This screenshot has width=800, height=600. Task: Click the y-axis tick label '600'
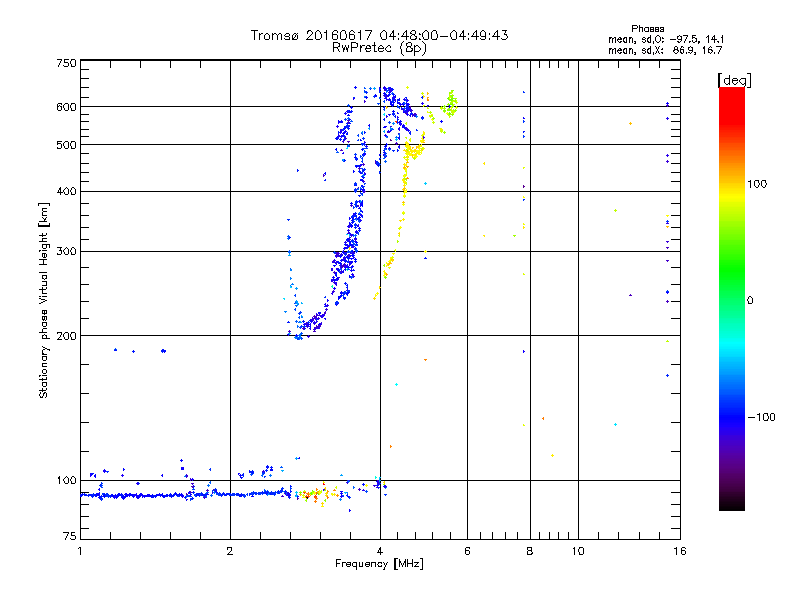tap(66, 107)
